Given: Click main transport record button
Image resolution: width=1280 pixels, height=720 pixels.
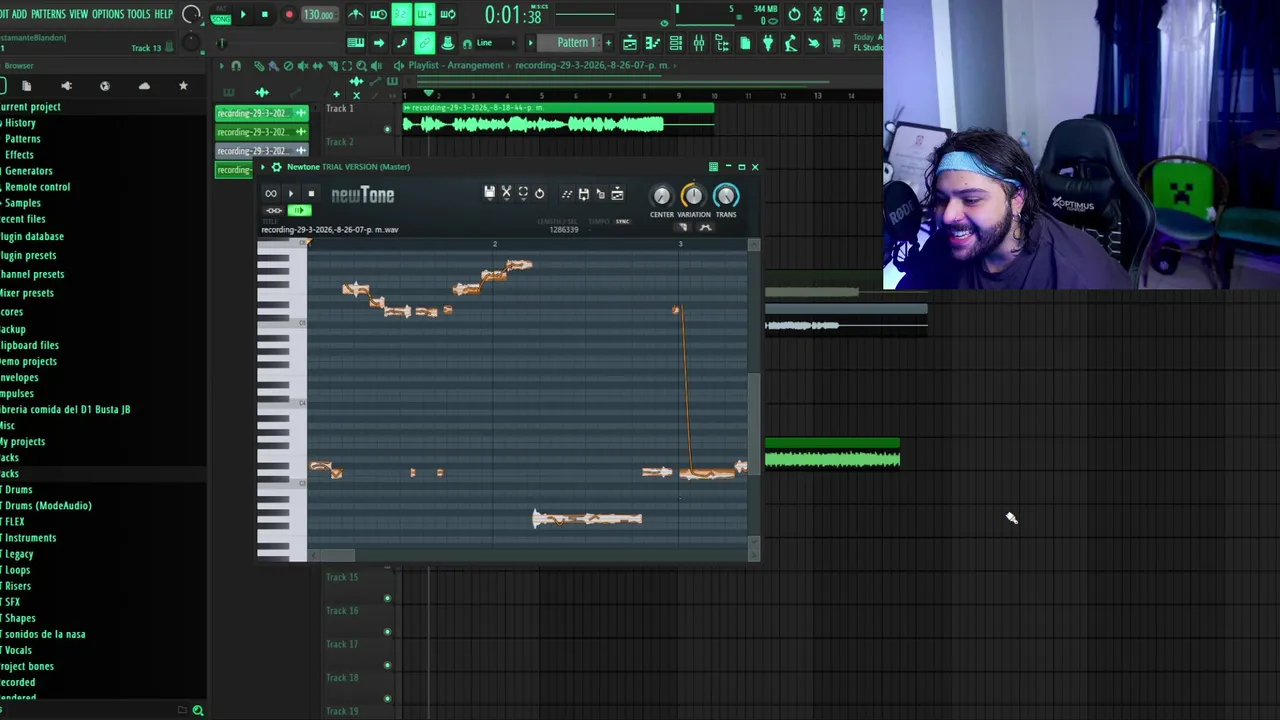Looking at the screenshot, I should 289,15.
